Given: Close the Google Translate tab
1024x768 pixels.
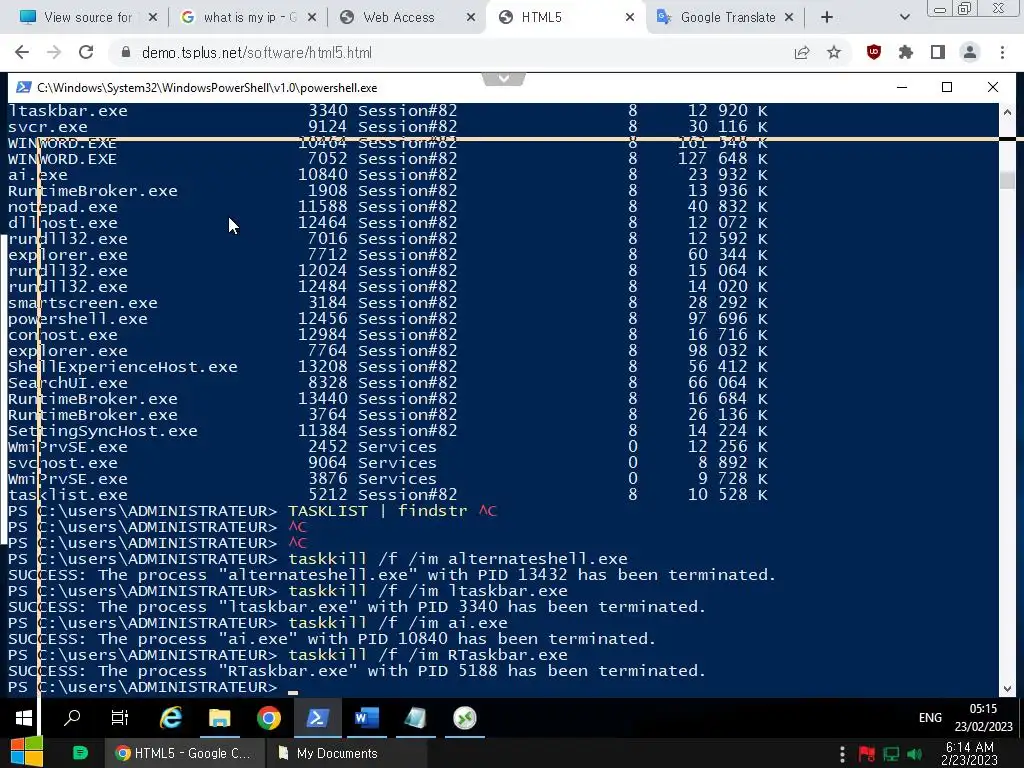Looking at the screenshot, I should coord(789,18).
